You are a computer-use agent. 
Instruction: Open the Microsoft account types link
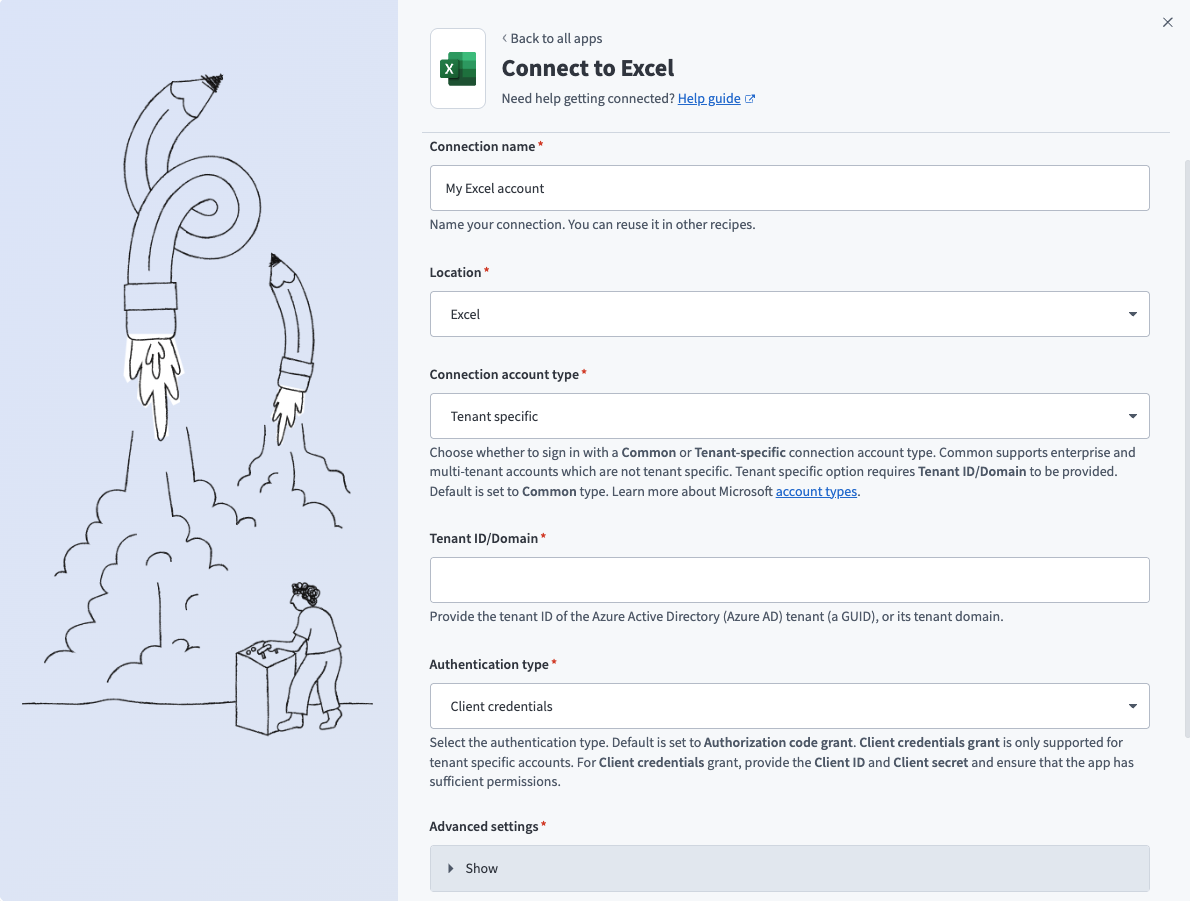(x=816, y=491)
